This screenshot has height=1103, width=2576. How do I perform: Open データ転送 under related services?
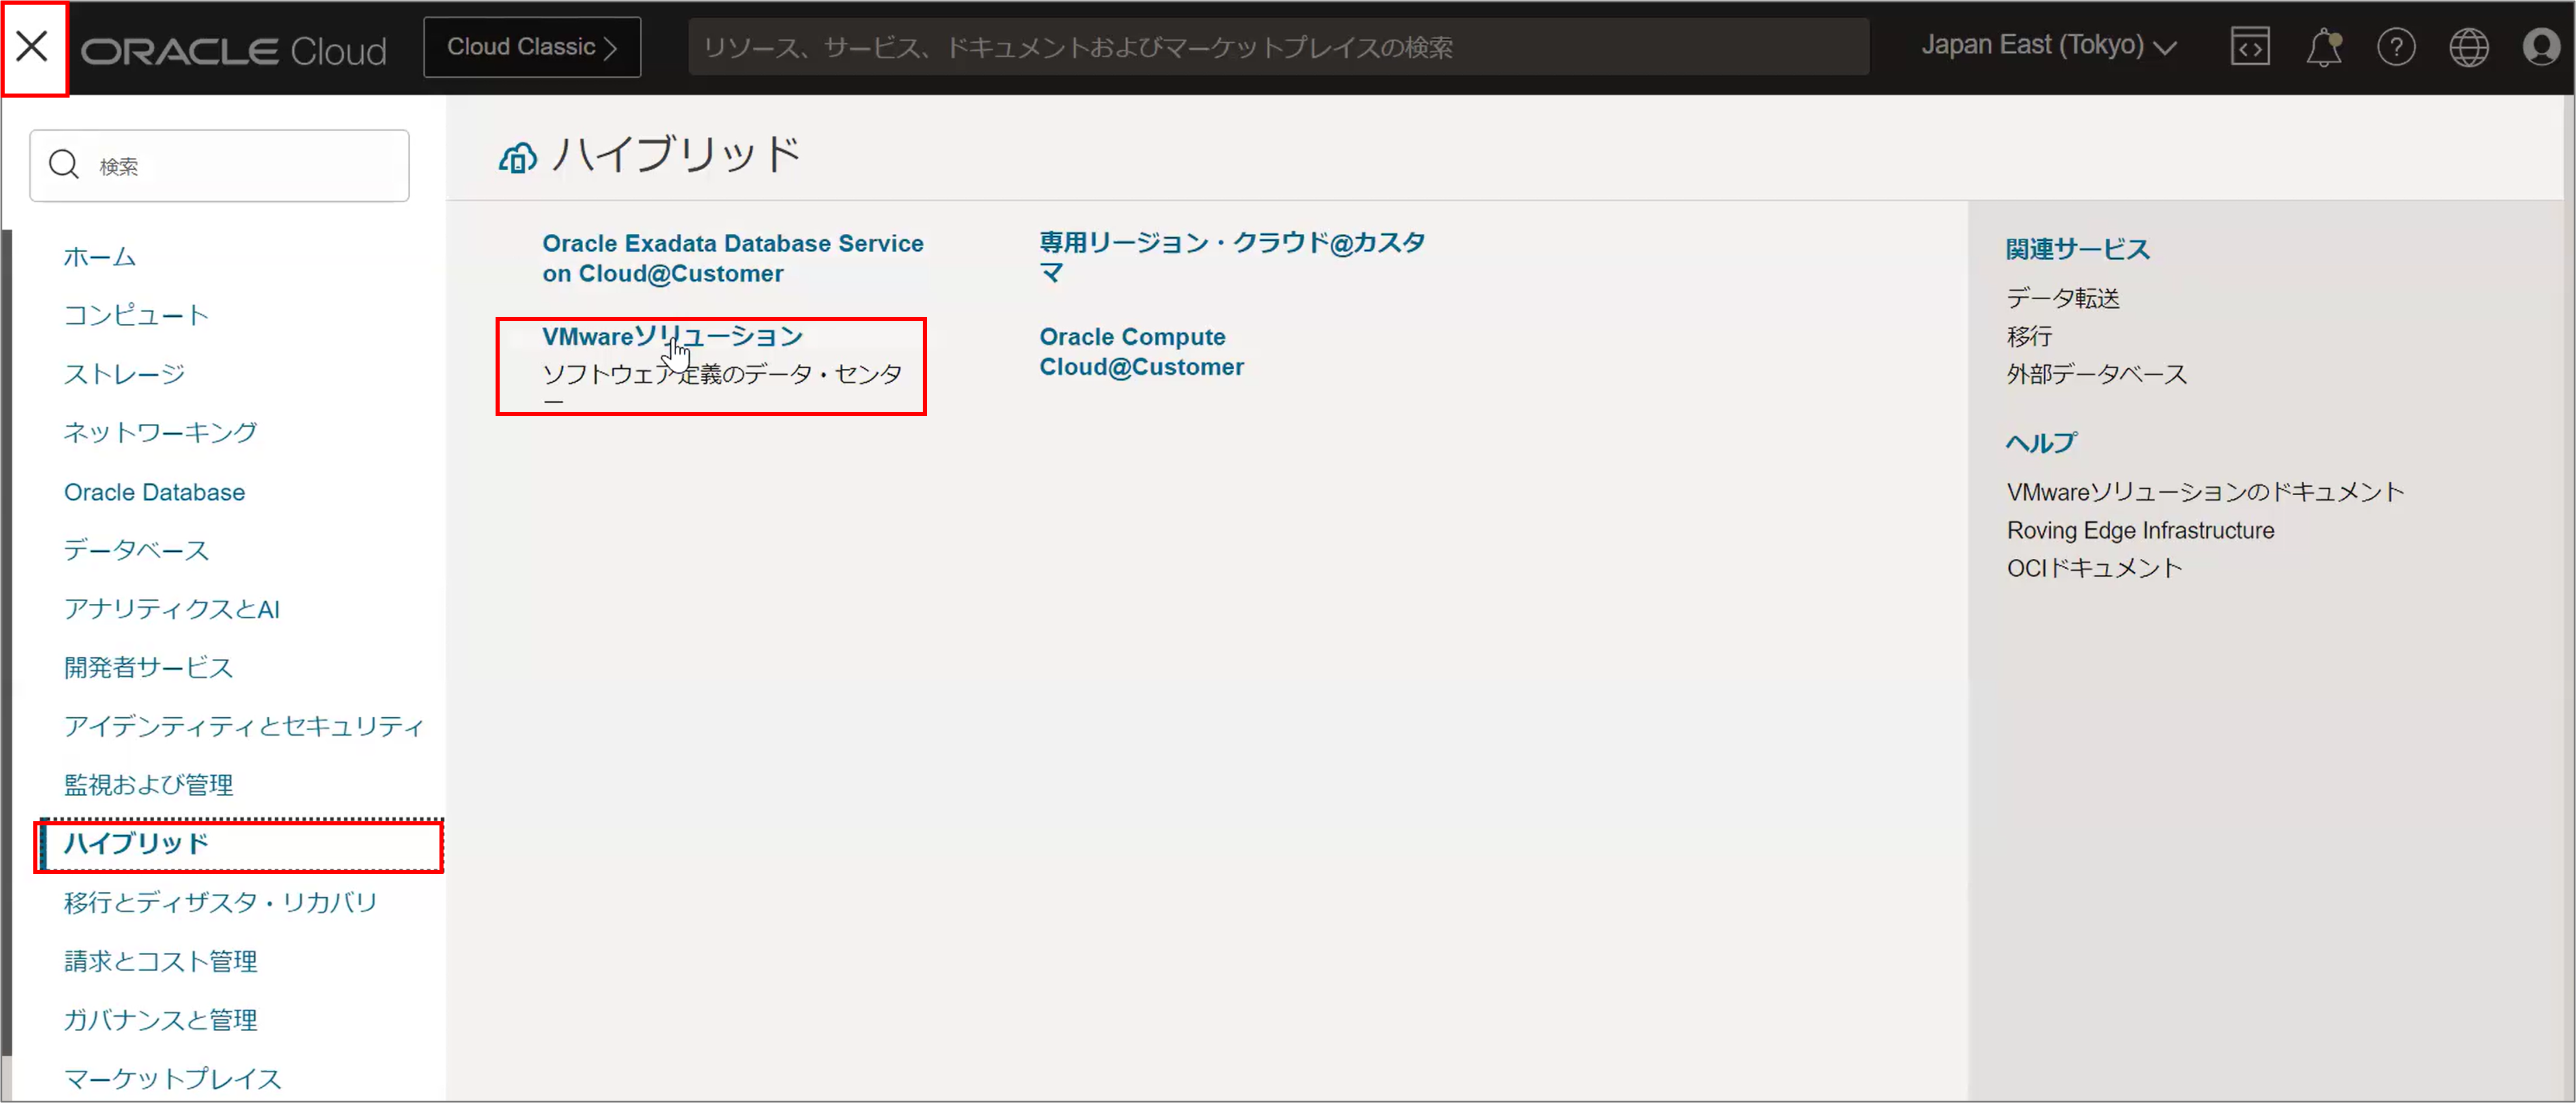tap(2062, 298)
